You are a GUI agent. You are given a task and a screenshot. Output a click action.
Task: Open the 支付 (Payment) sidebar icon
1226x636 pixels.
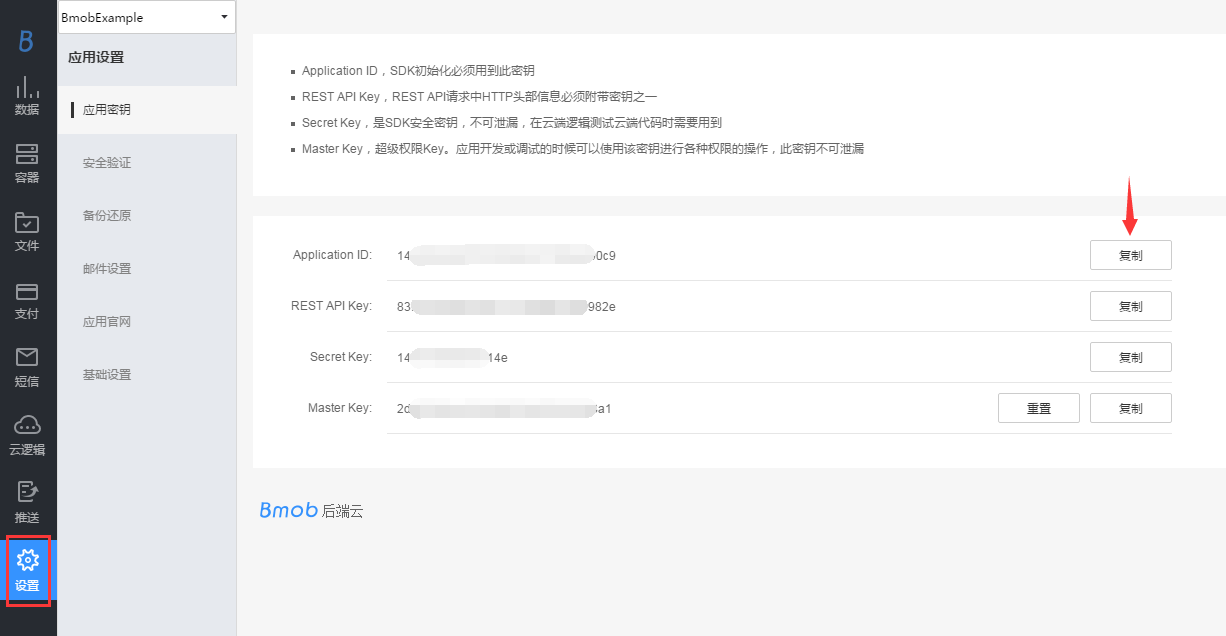[27, 299]
